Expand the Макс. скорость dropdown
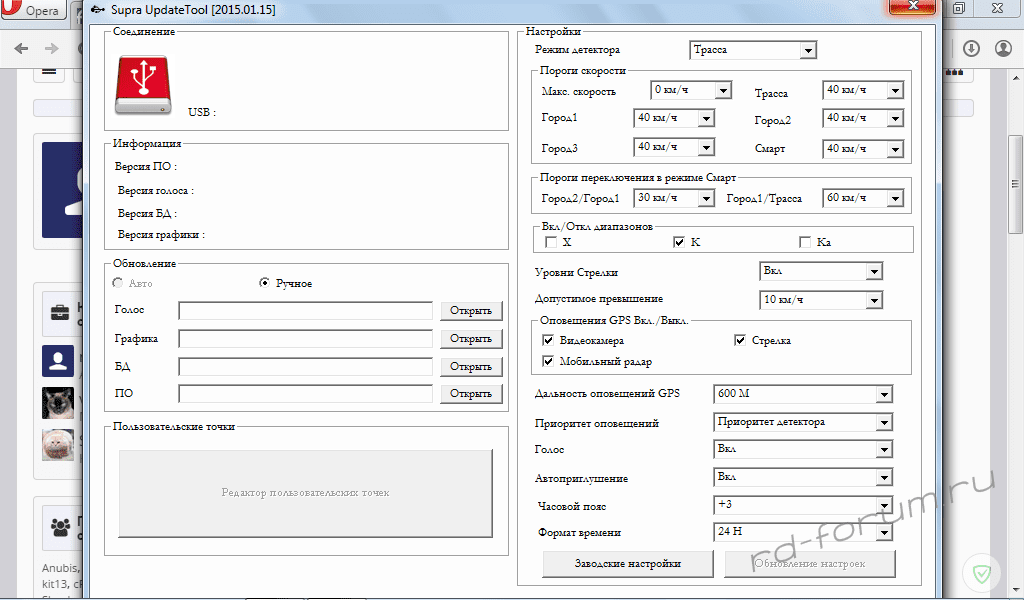 tap(691, 90)
